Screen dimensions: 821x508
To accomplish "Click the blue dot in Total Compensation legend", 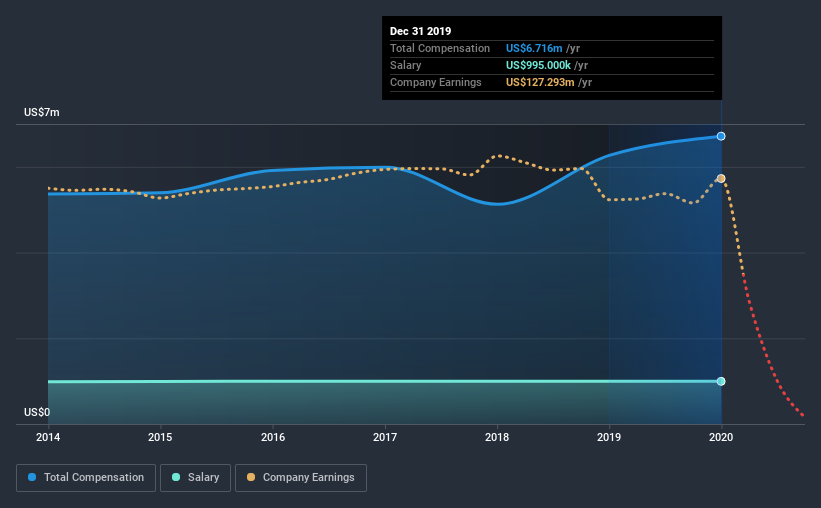I will point(32,478).
